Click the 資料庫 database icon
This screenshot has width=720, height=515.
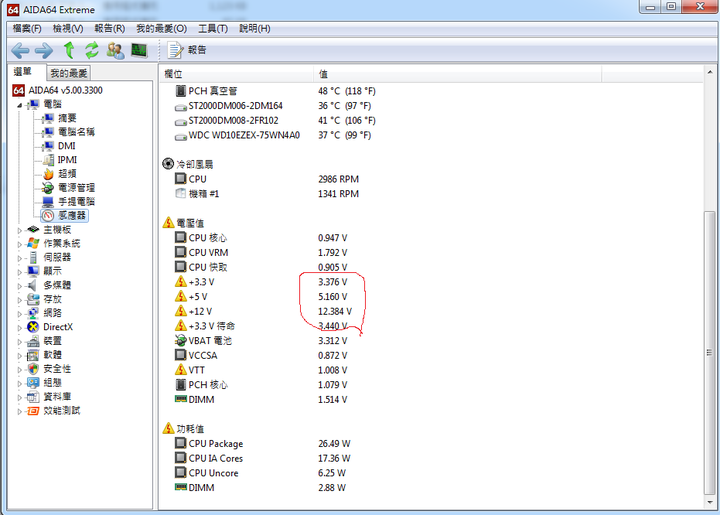(33, 397)
